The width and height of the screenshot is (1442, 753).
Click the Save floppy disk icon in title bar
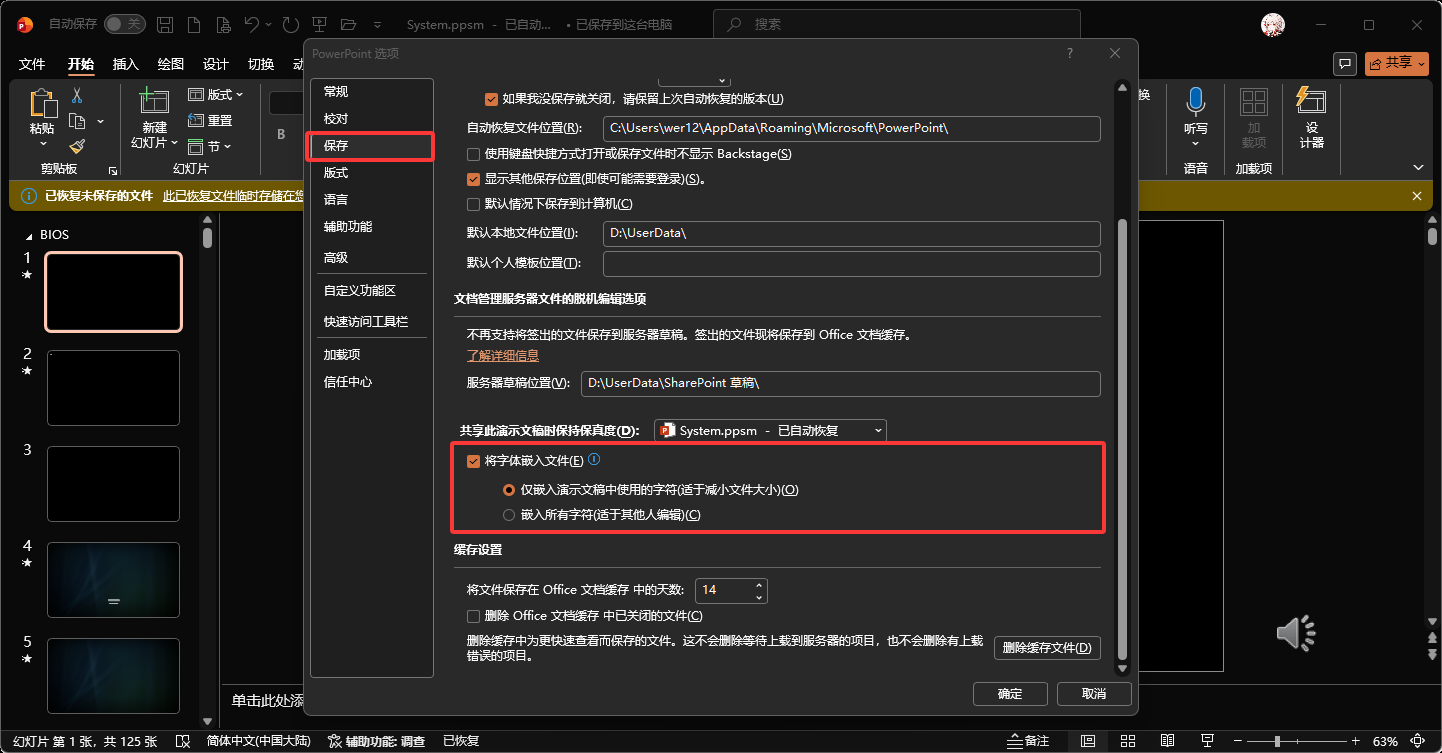point(165,24)
